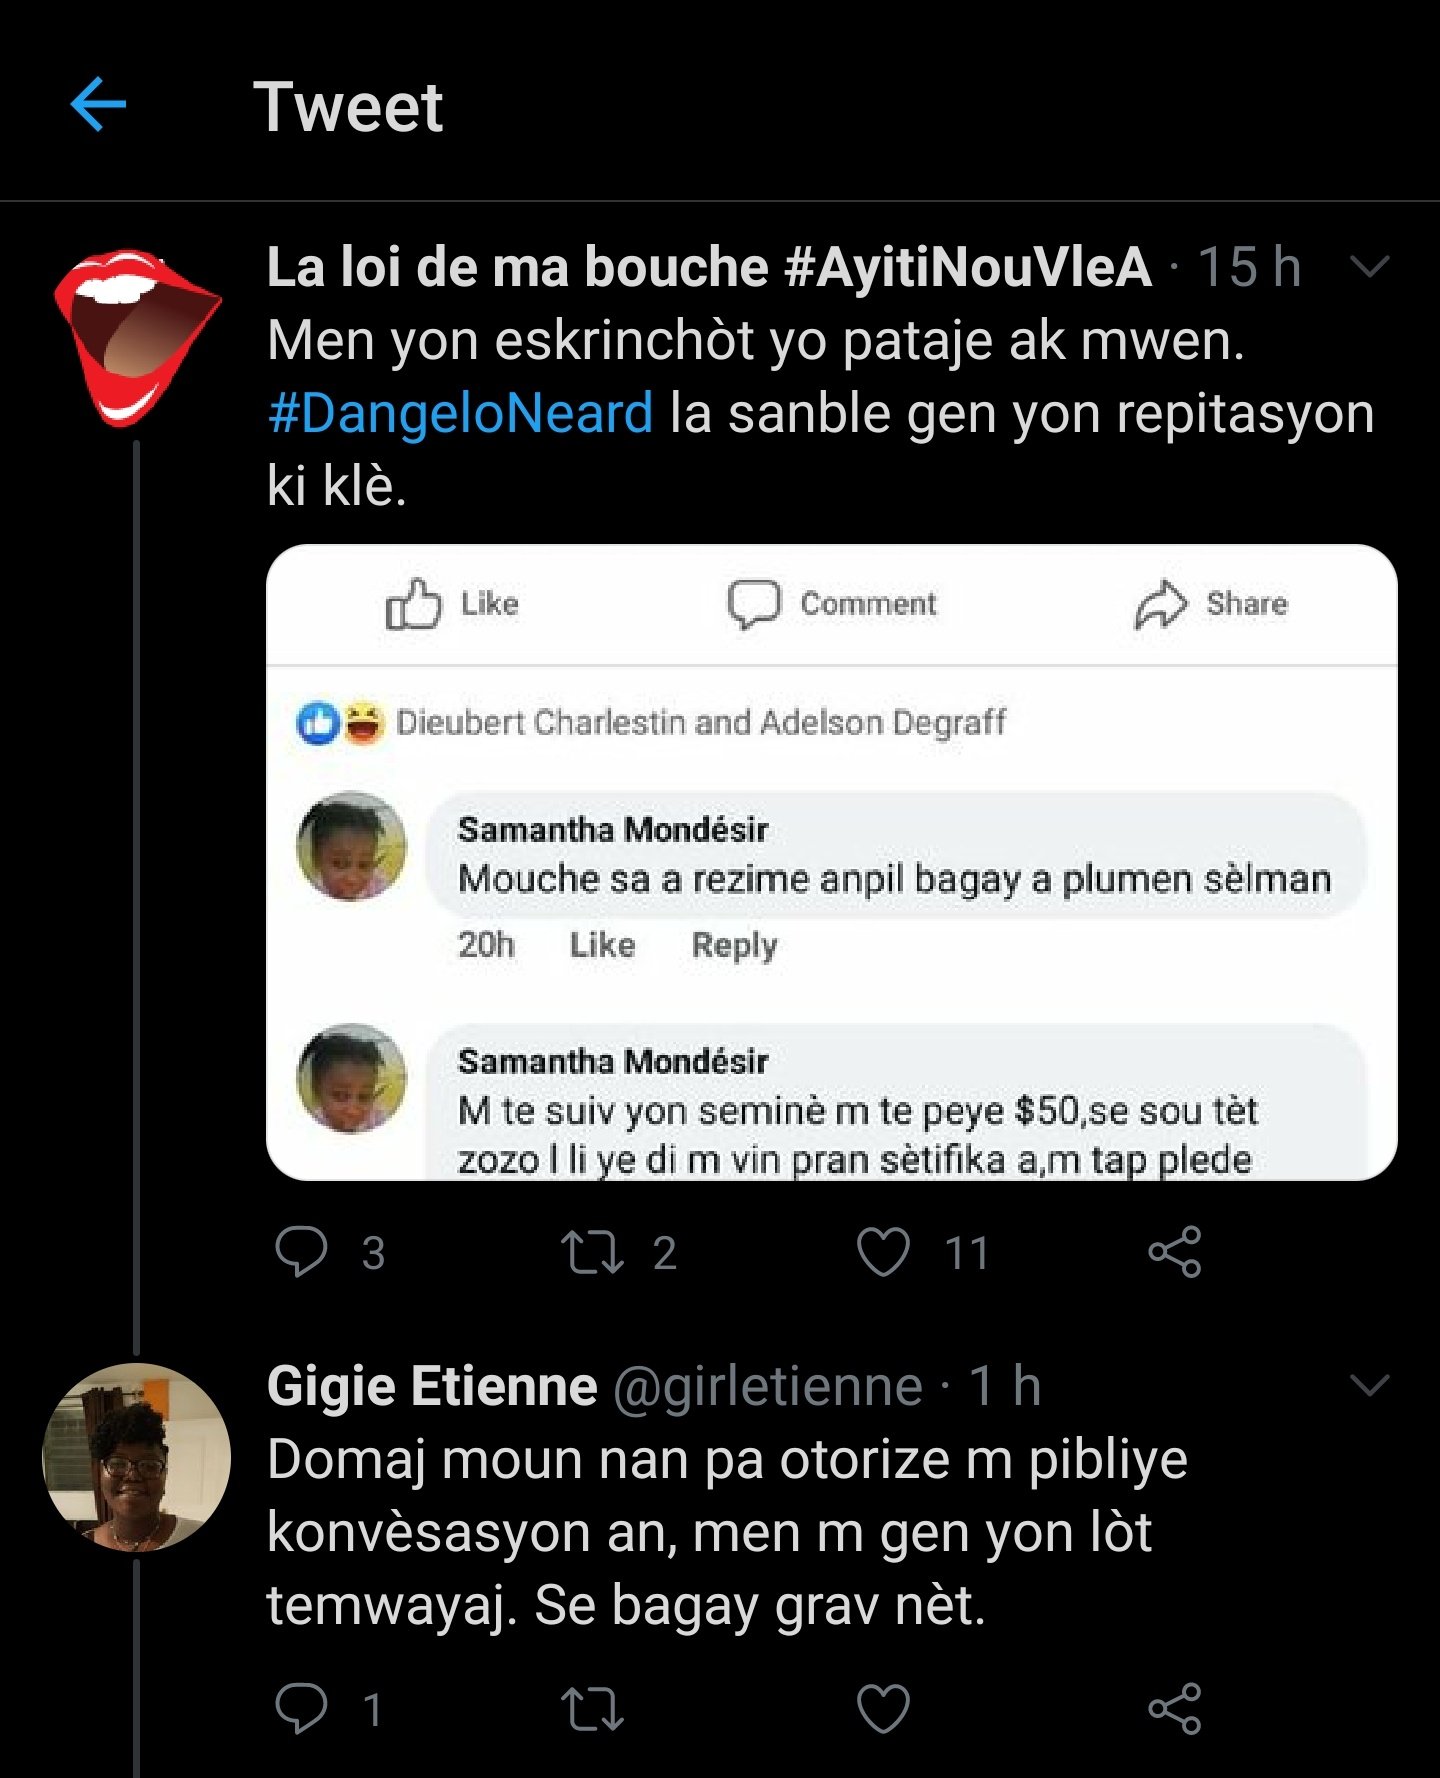The width and height of the screenshot is (1440, 1778).
Task: Expand options chevron on Gigie Etienne's tweet
Action: 1369,1386
